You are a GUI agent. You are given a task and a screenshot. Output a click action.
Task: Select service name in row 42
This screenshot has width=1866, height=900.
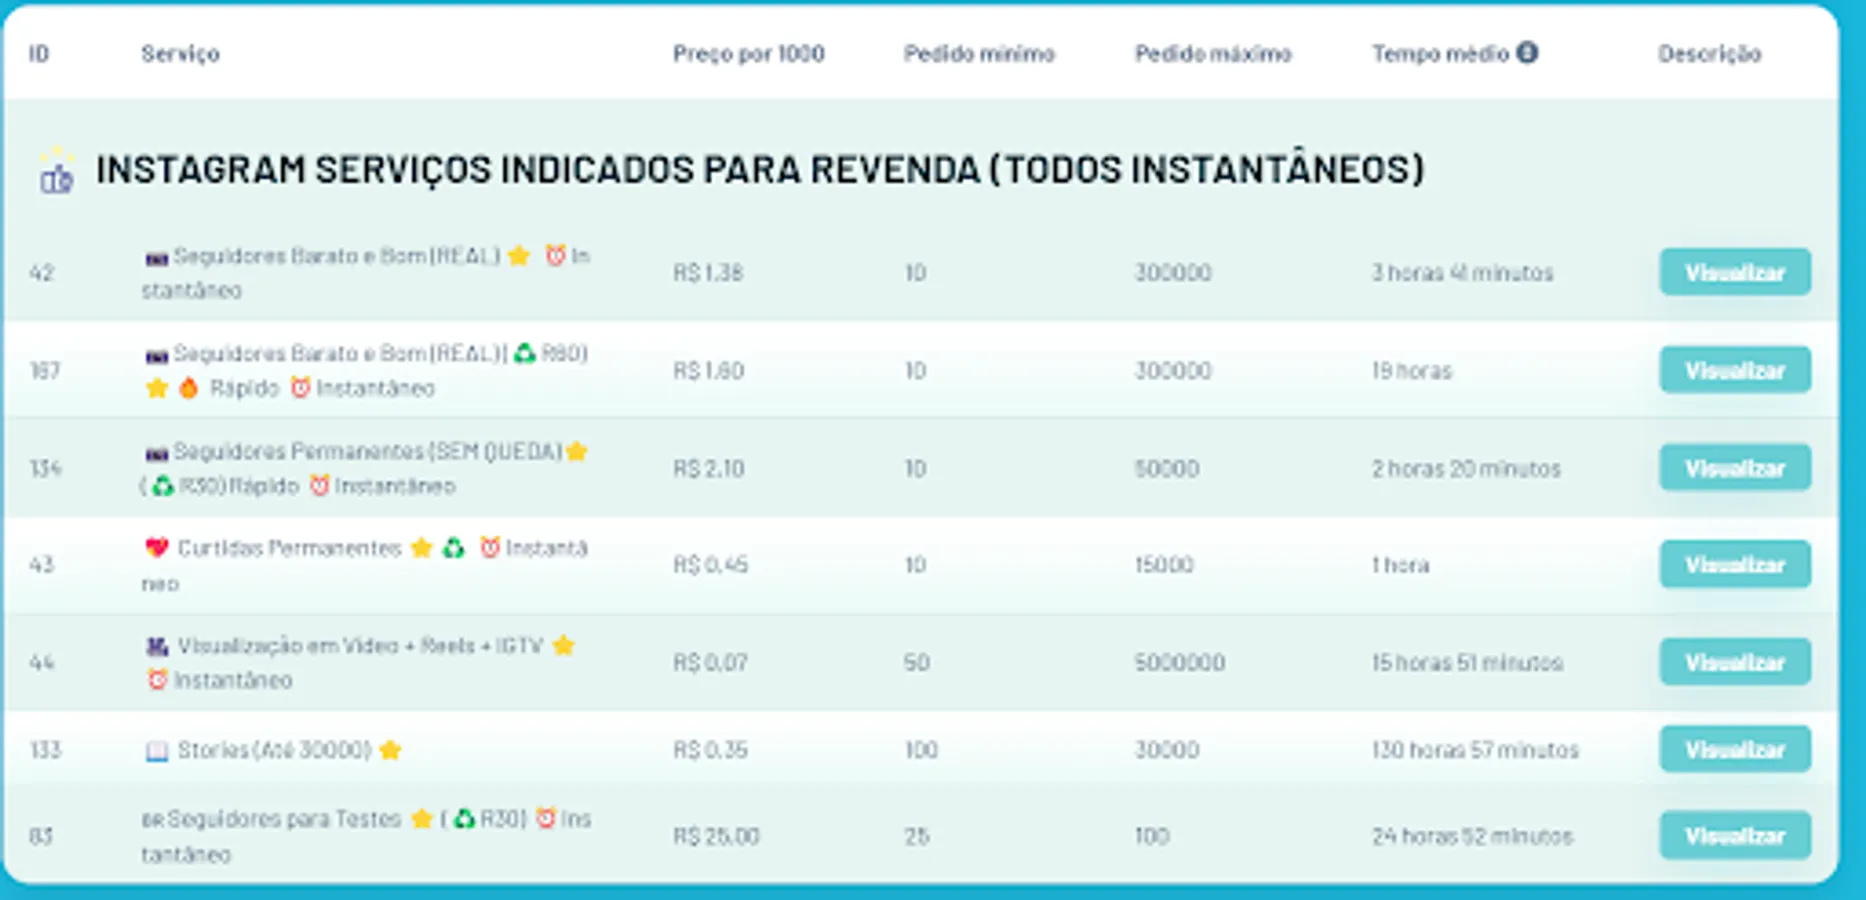pyautogui.click(x=366, y=273)
